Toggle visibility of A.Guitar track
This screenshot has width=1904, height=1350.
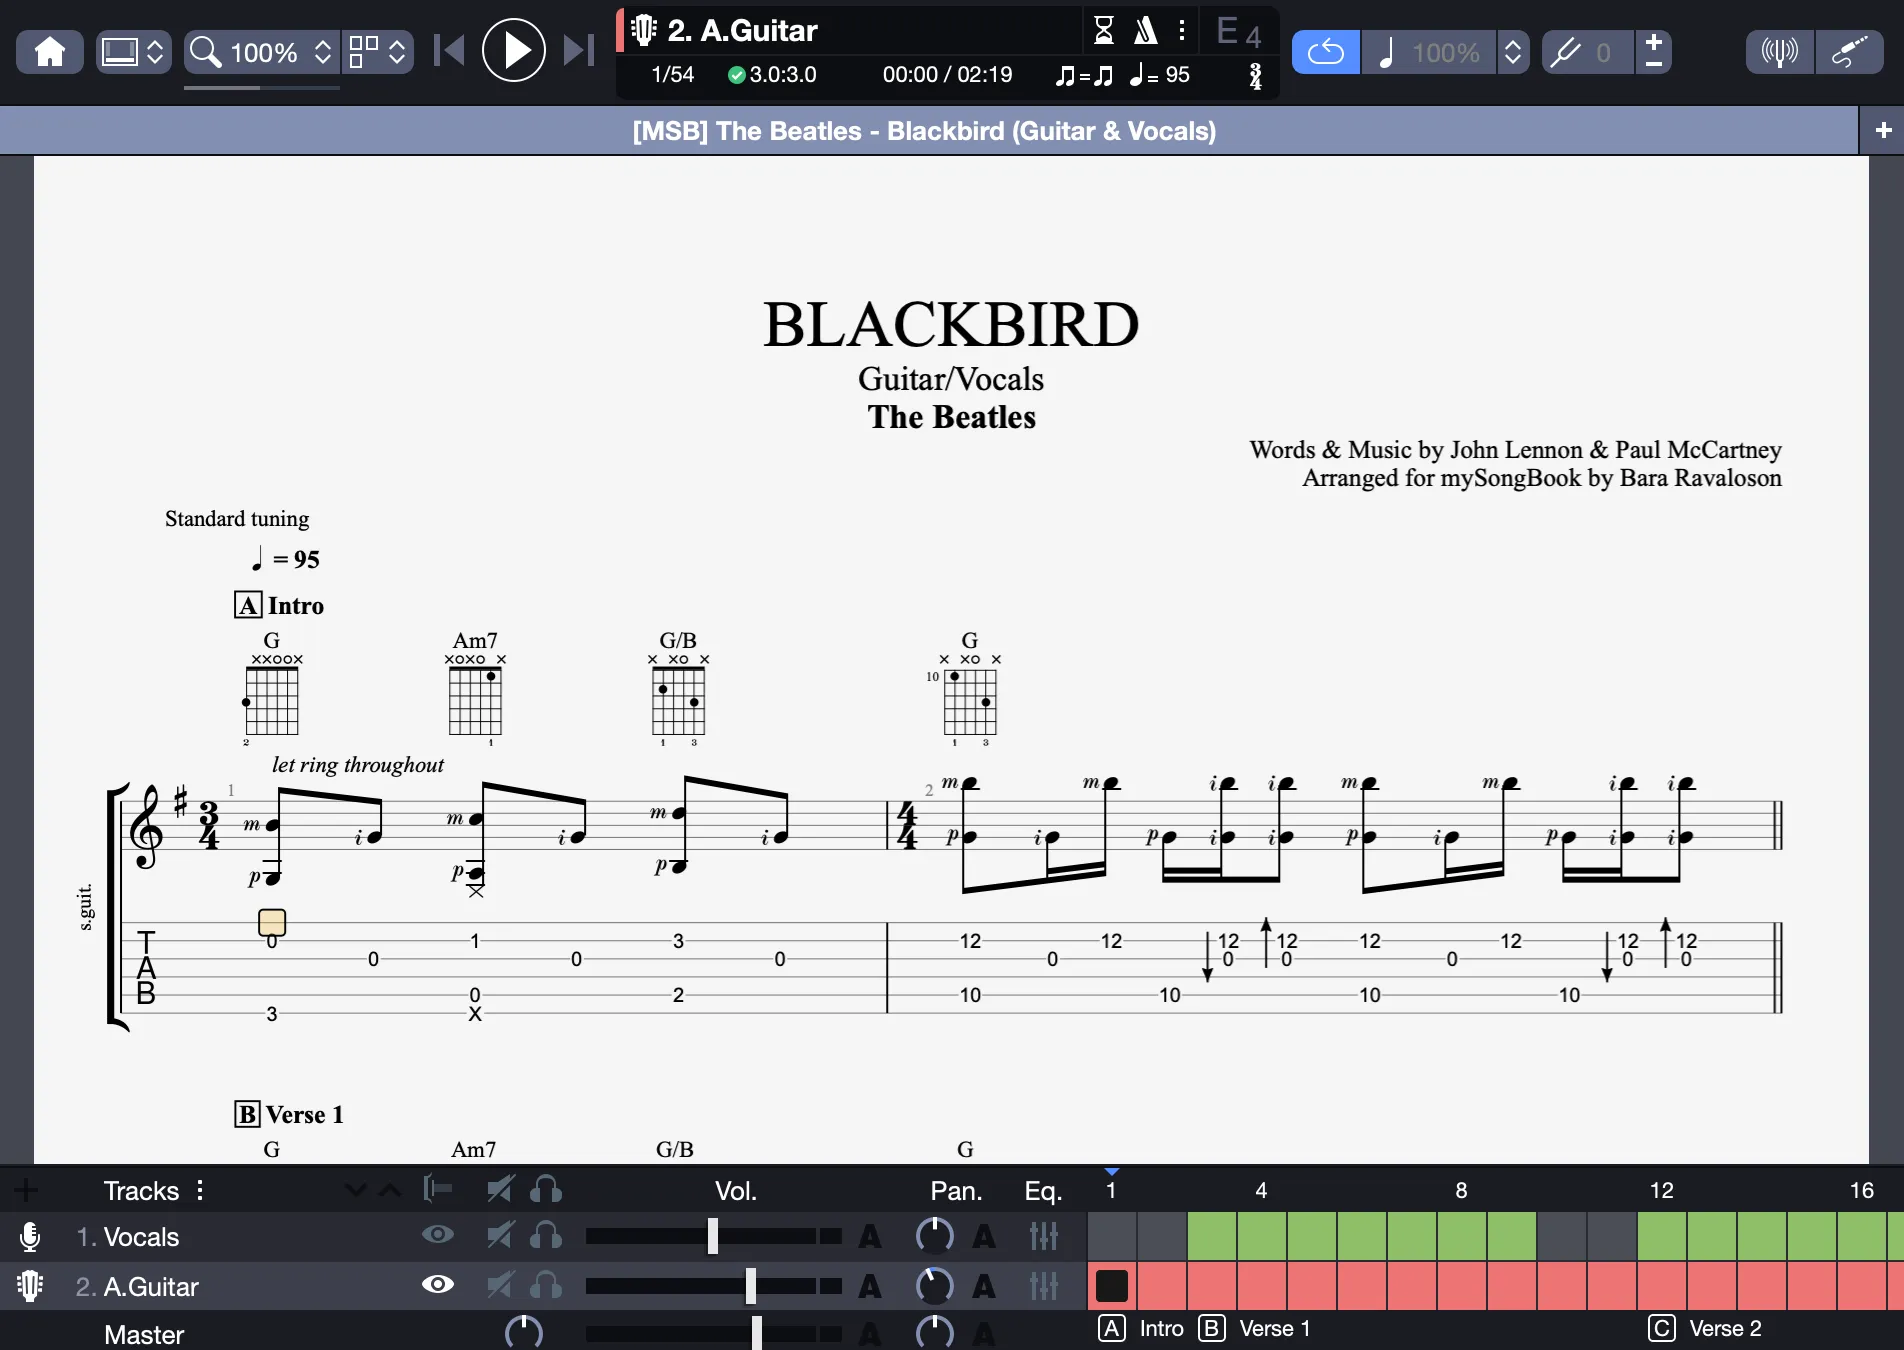pos(437,1284)
